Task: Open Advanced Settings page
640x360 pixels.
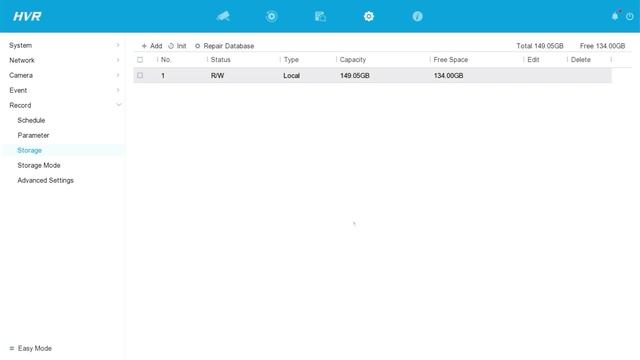Action: tap(45, 180)
